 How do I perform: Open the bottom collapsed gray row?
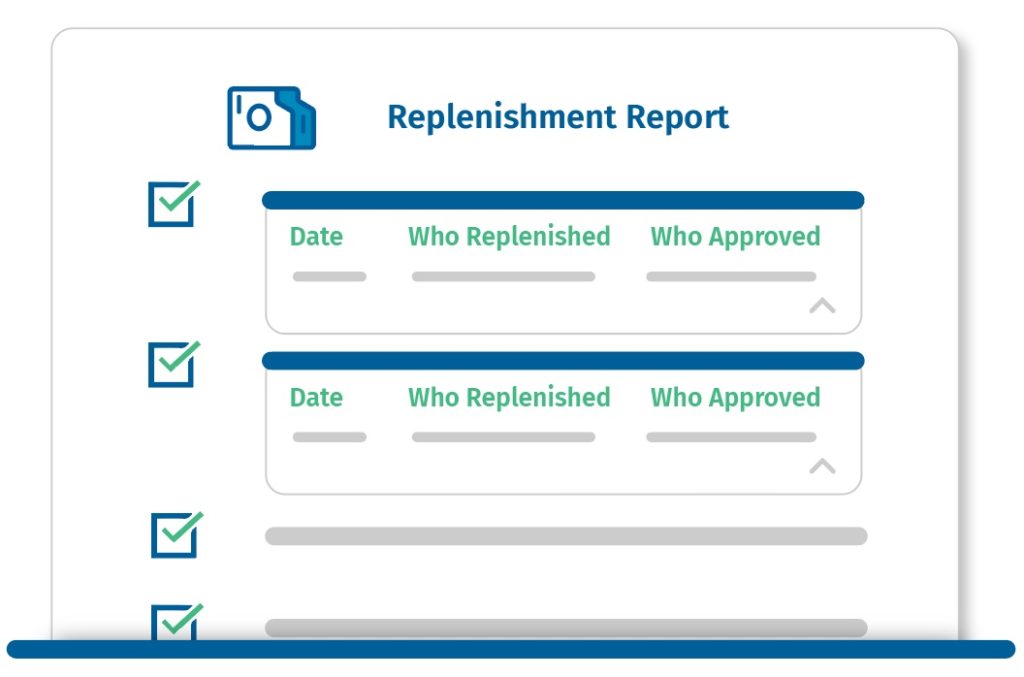[x=566, y=628]
